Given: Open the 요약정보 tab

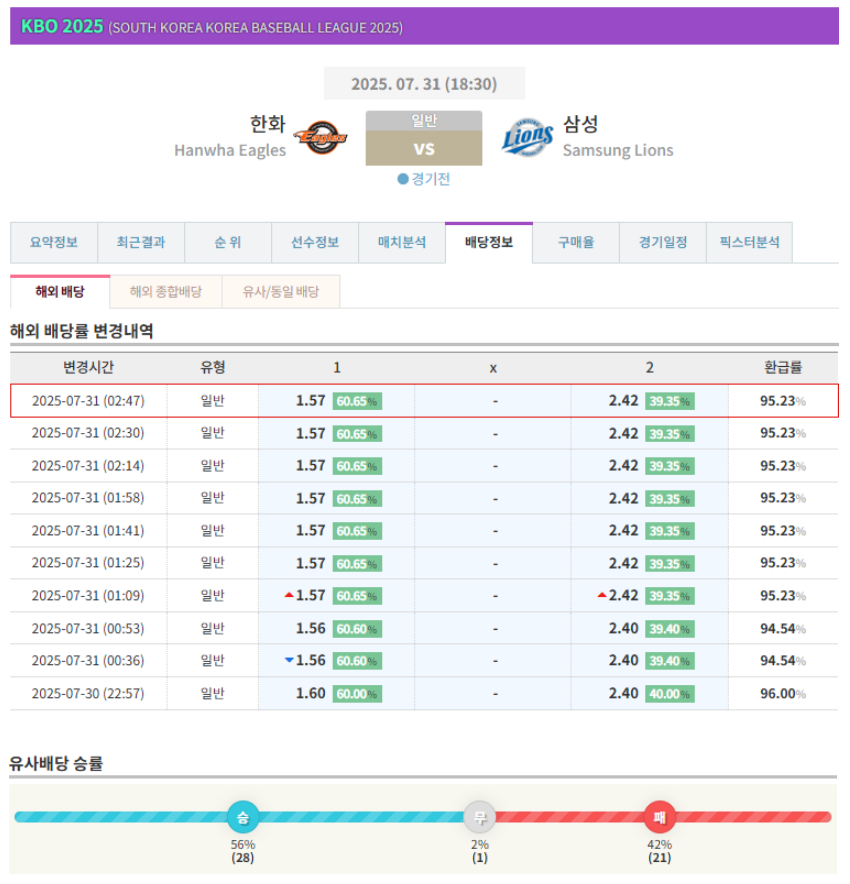Looking at the screenshot, I should (54, 242).
